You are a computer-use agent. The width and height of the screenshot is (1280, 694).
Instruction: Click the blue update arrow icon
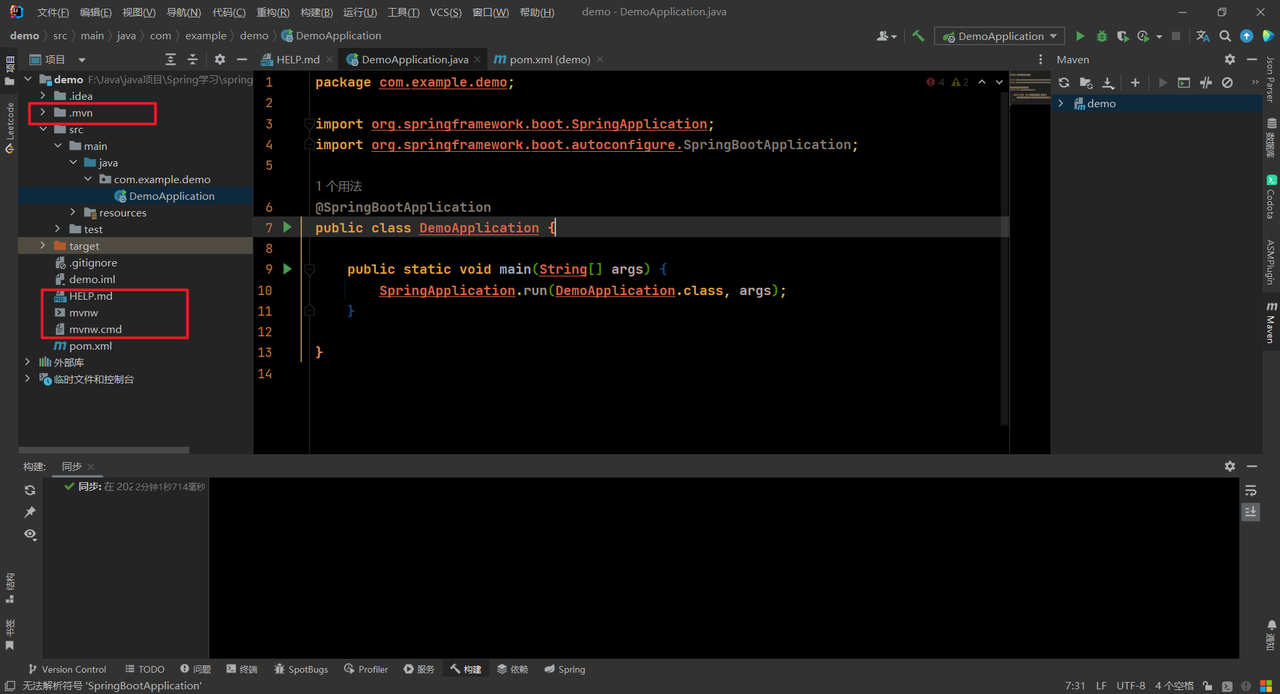click(1246, 36)
